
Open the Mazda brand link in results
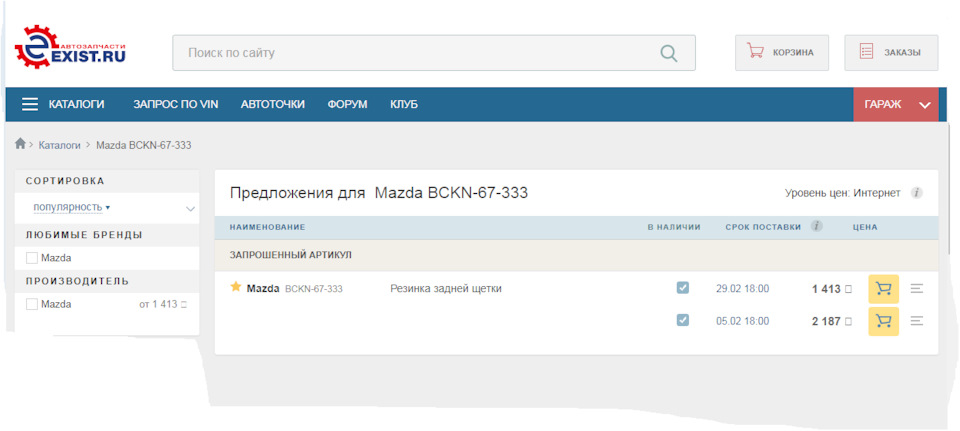point(263,288)
